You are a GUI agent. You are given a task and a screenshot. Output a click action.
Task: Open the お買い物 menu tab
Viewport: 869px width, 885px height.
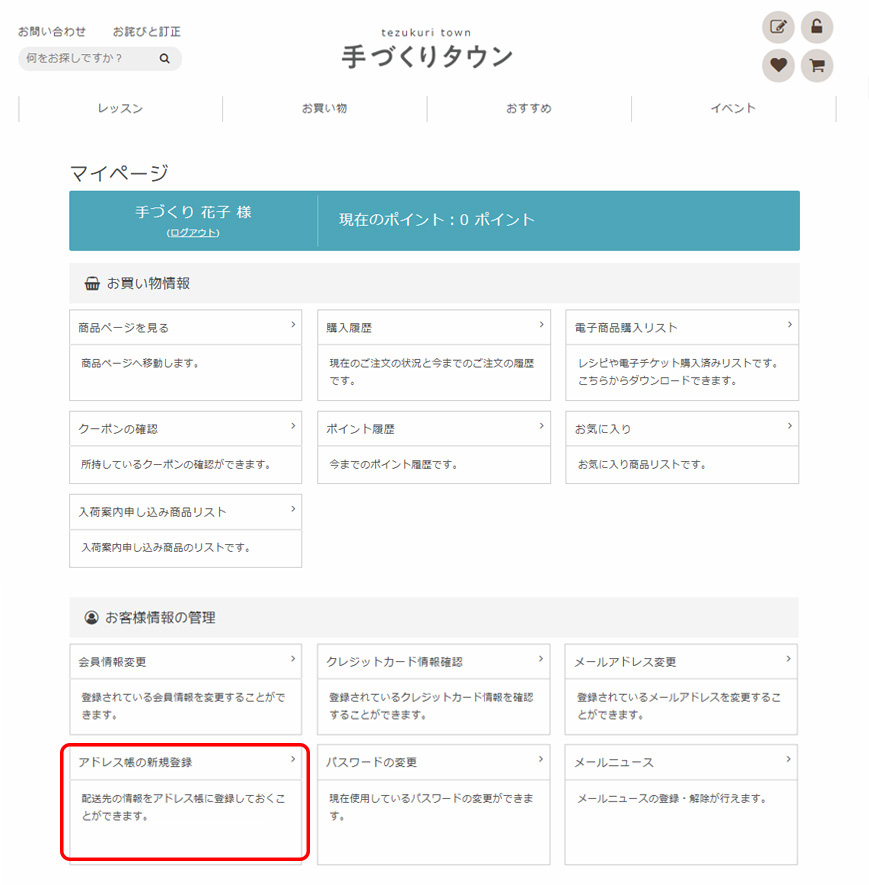click(x=324, y=108)
